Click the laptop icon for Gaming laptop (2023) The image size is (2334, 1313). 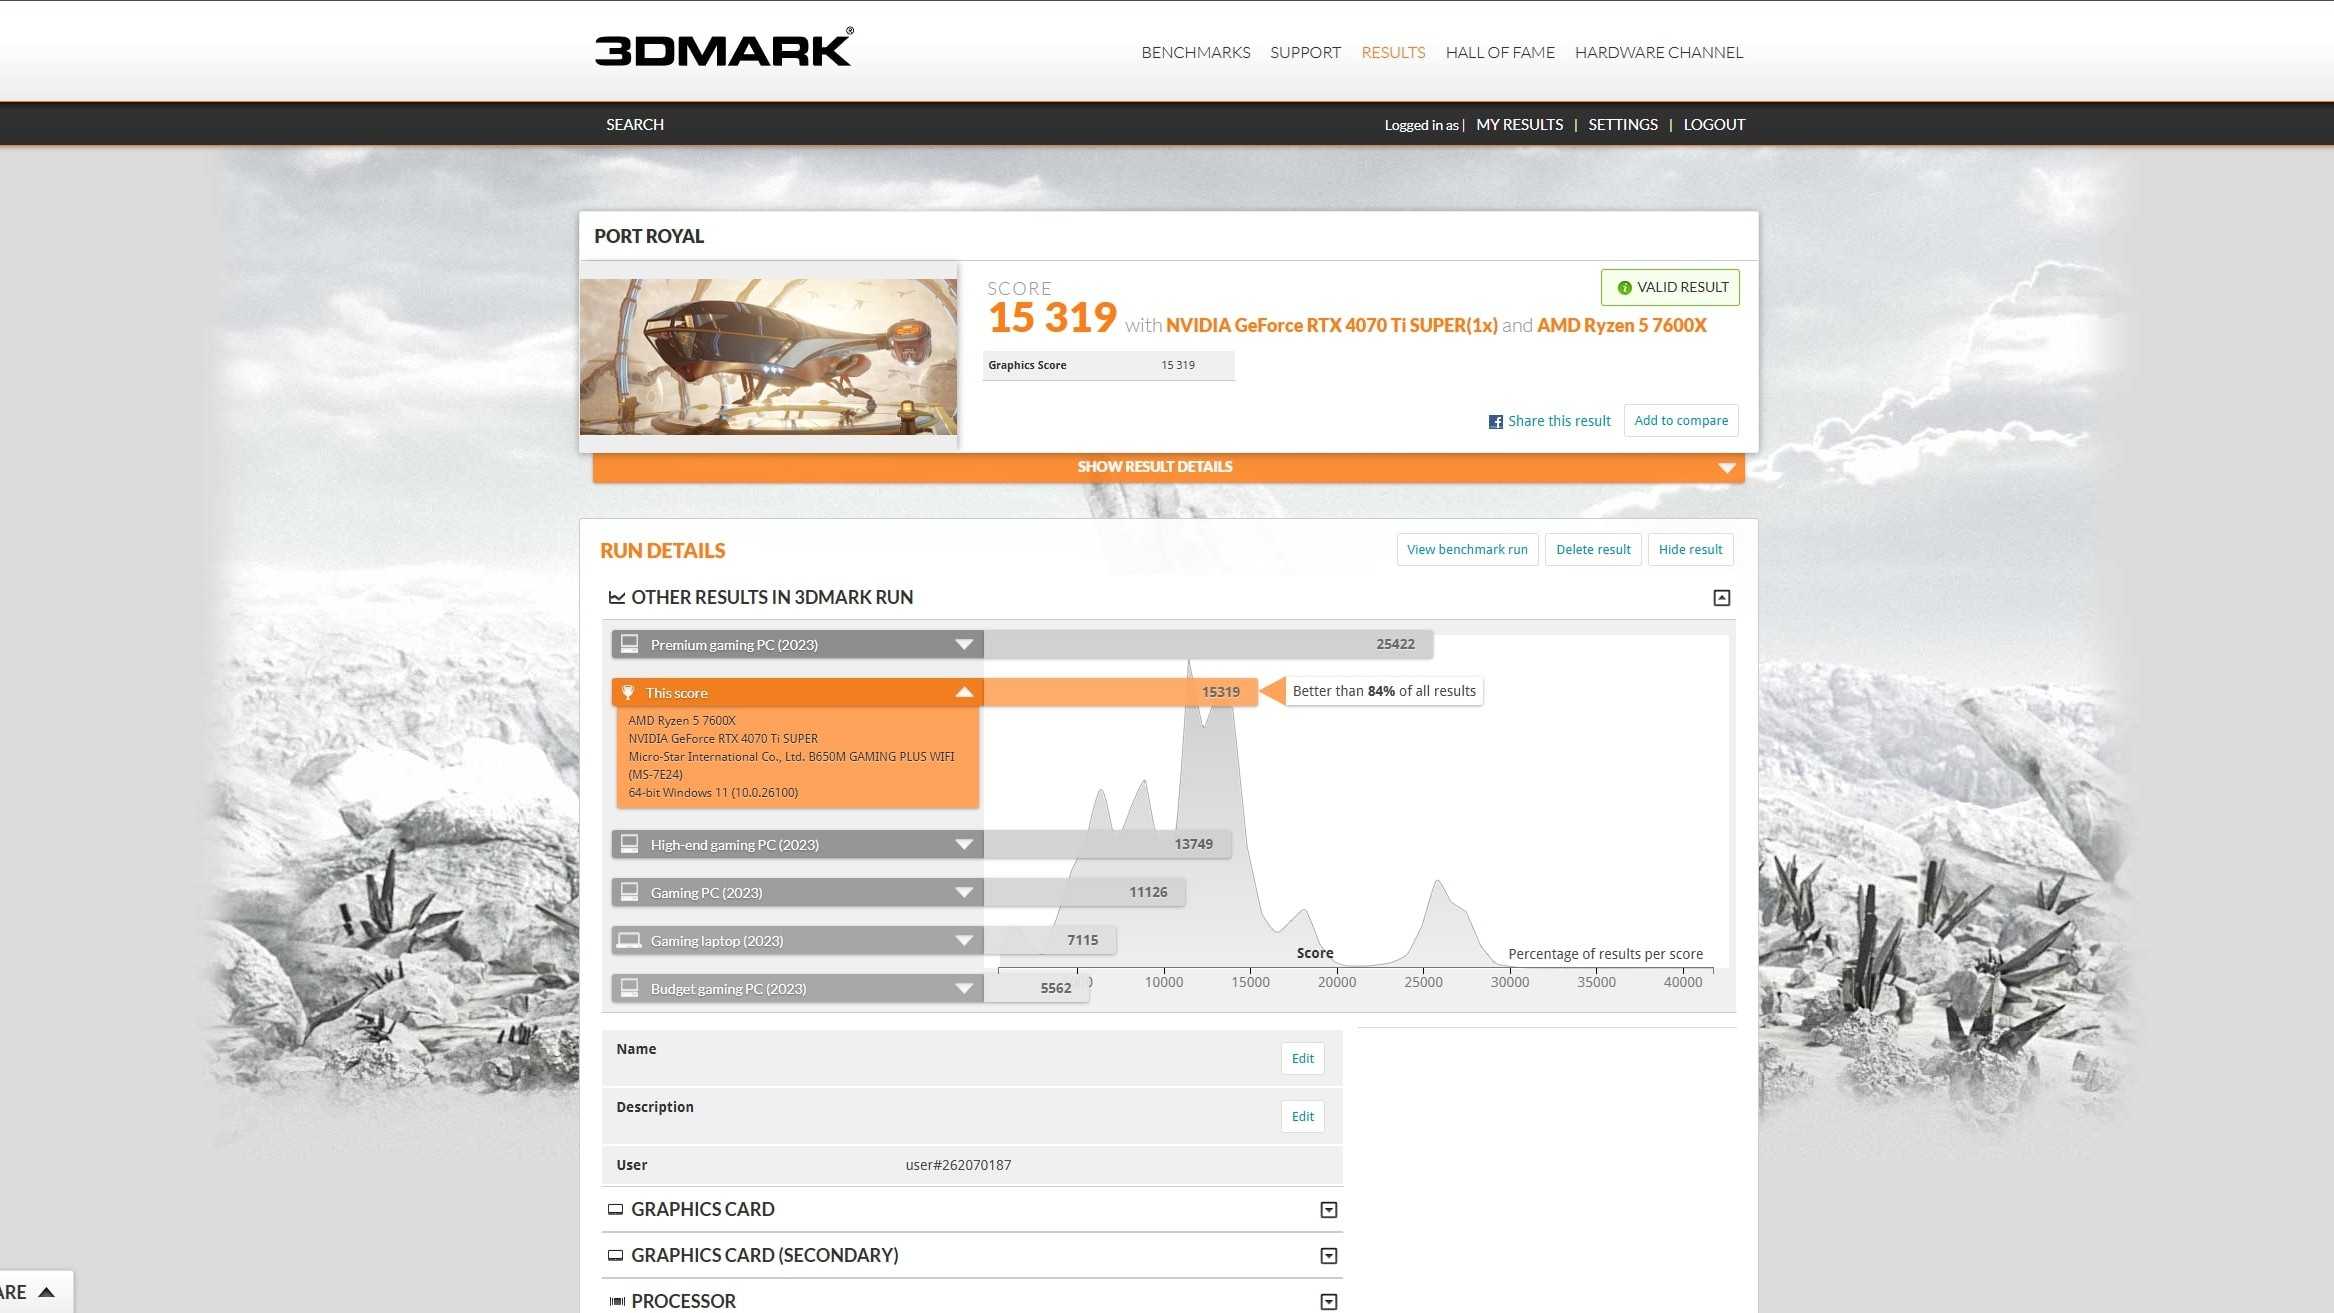[x=629, y=940]
